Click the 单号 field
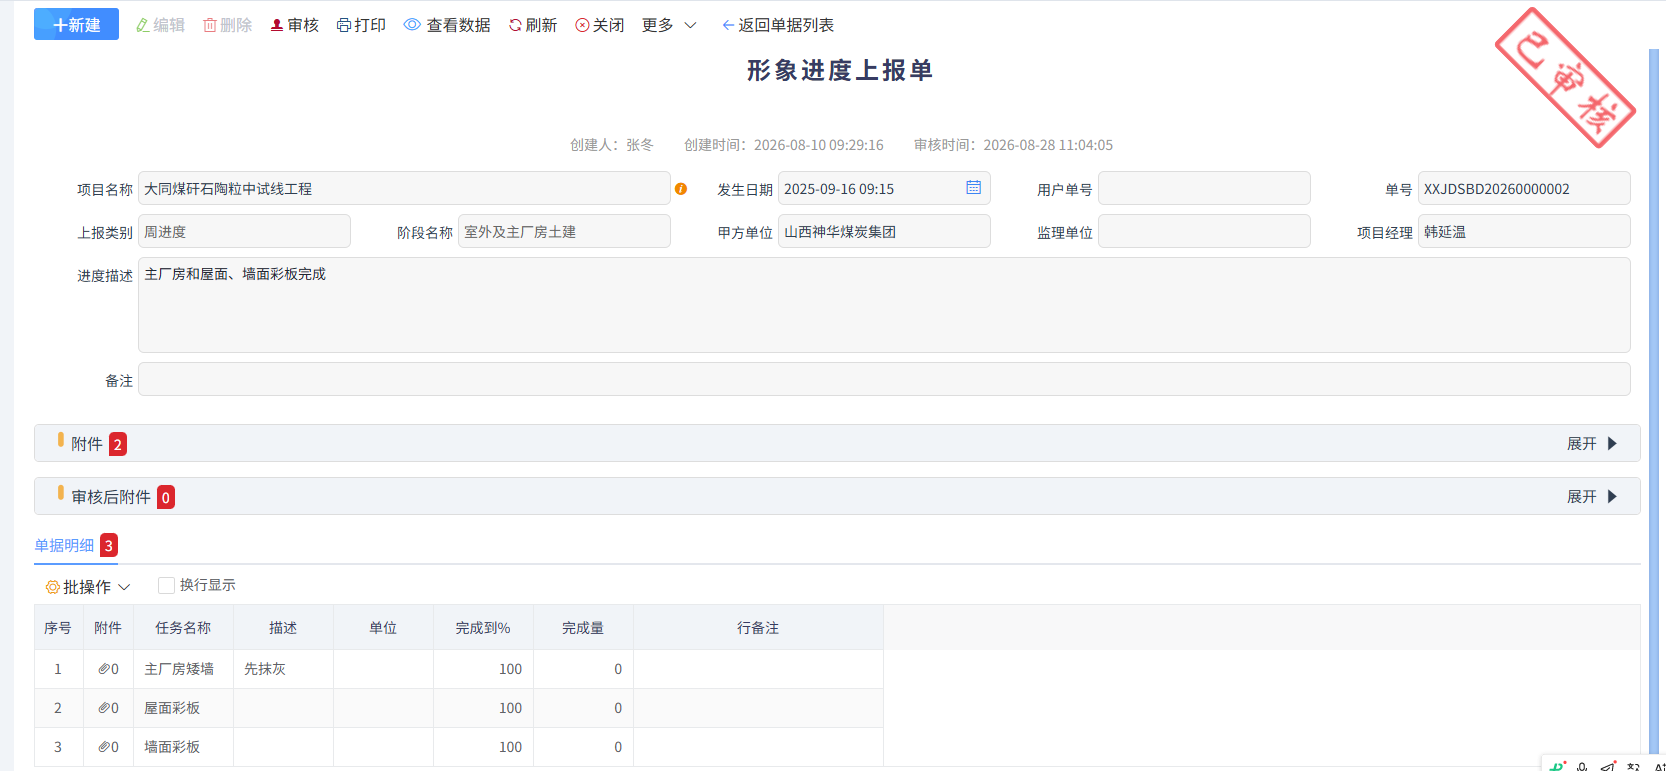Screen dimensions: 1666x771 1524,188
